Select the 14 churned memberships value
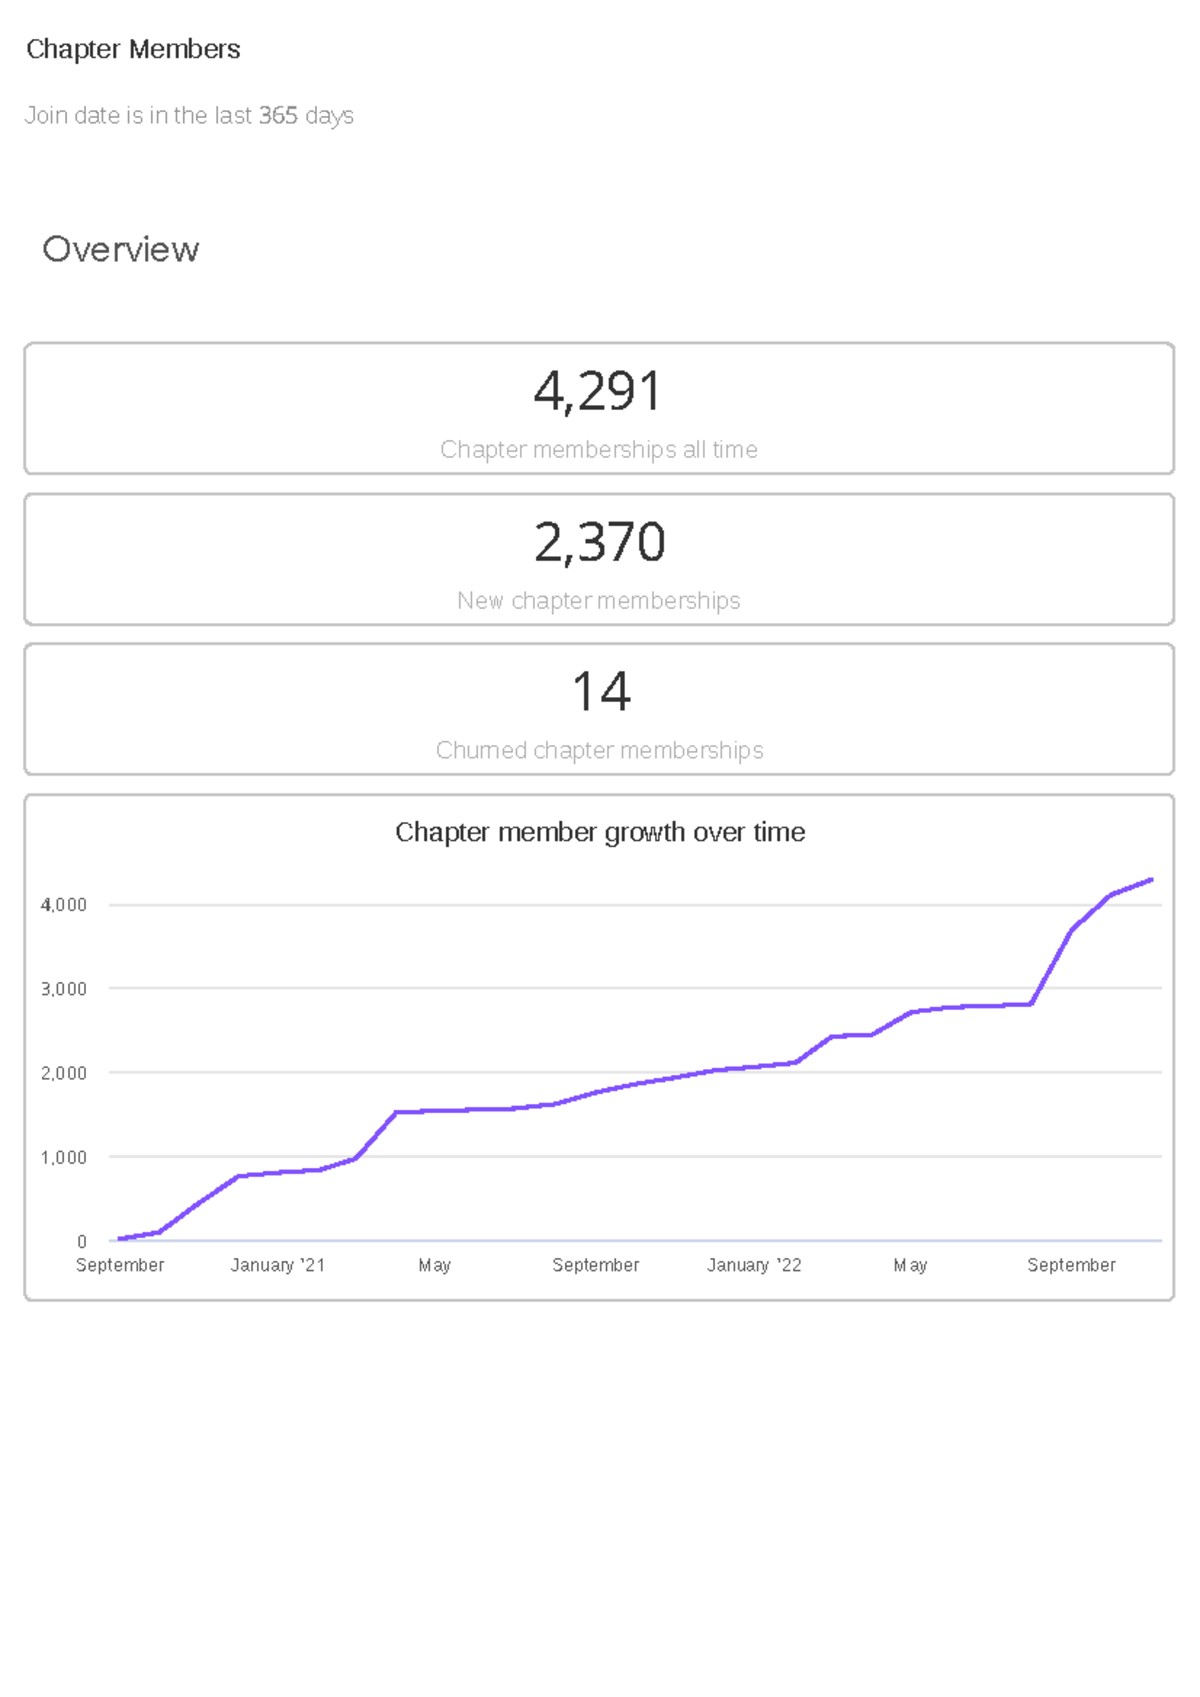The image size is (1200, 1697). tap(600, 692)
